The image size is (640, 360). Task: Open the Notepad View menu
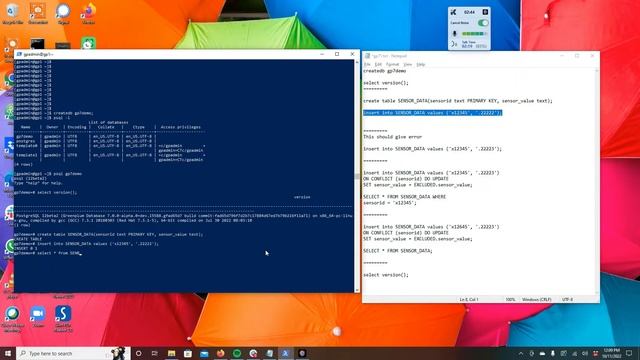pos(407,64)
